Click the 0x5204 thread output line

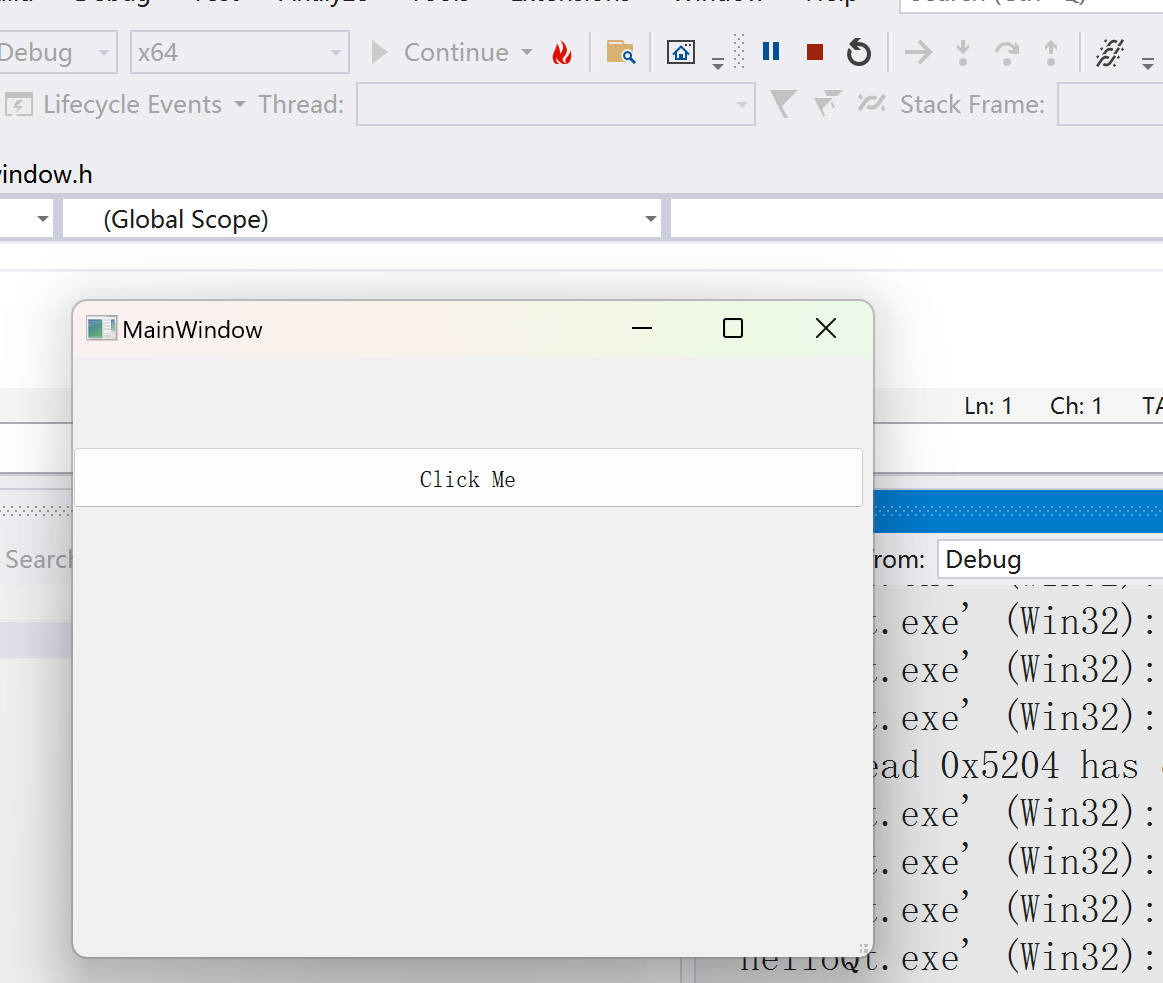tap(1018, 766)
